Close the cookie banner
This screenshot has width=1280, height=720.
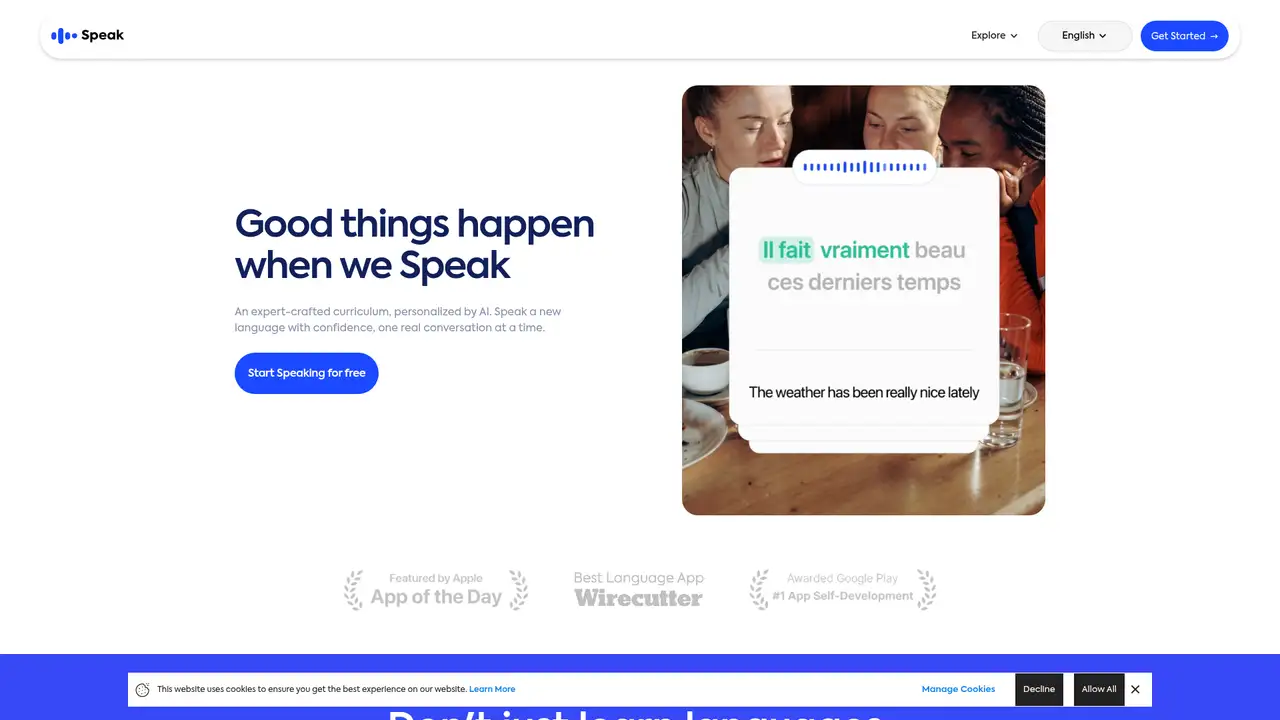(1135, 689)
